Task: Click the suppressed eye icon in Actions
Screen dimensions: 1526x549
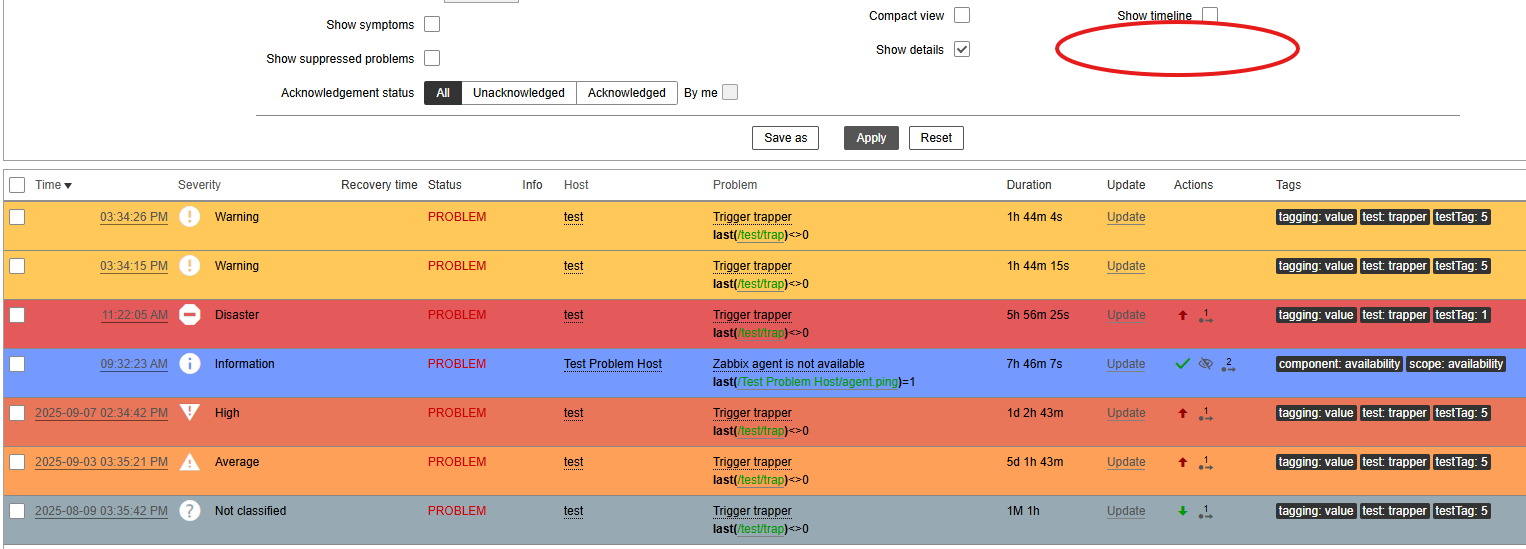Action: click(x=1205, y=364)
